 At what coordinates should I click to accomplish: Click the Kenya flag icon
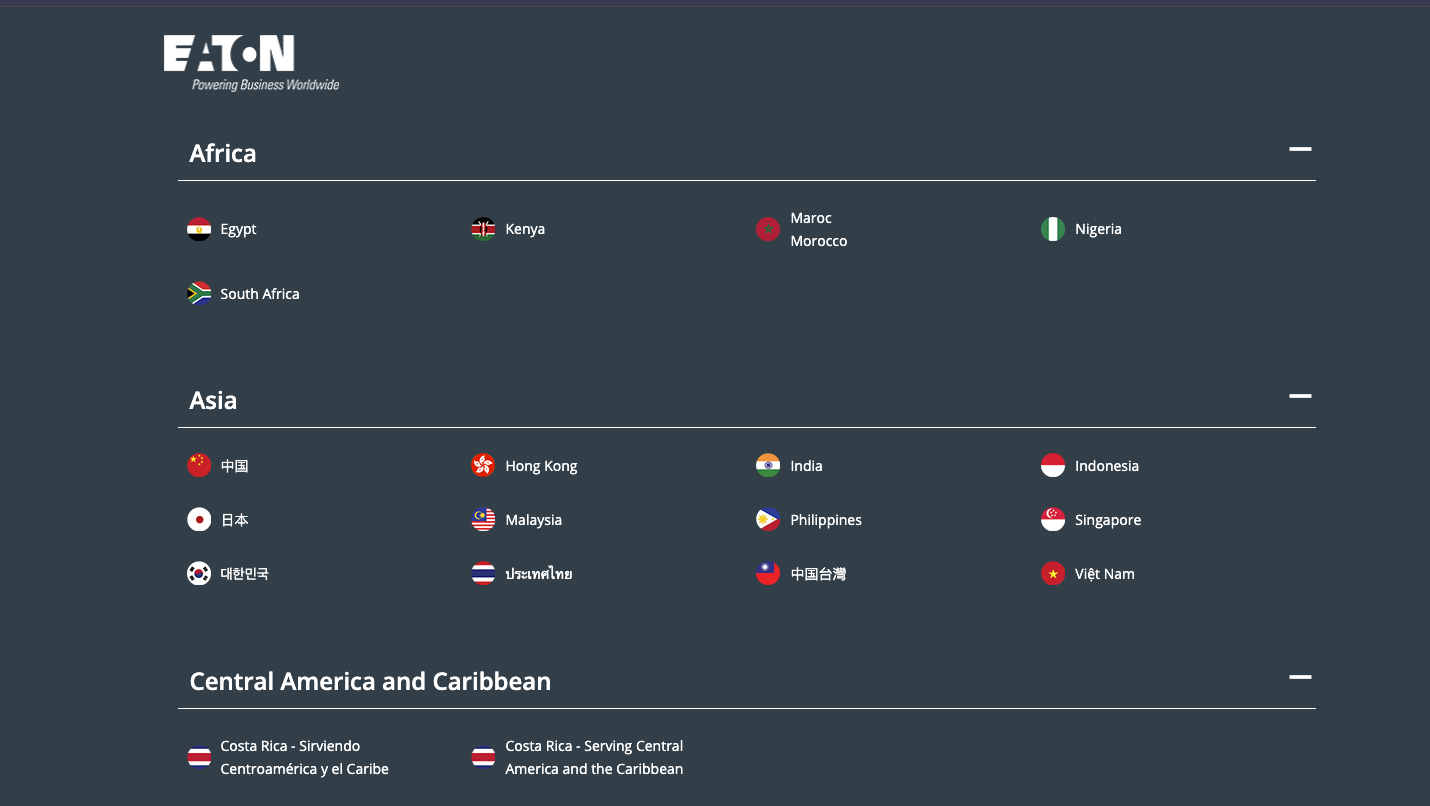pyautogui.click(x=484, y=229)
